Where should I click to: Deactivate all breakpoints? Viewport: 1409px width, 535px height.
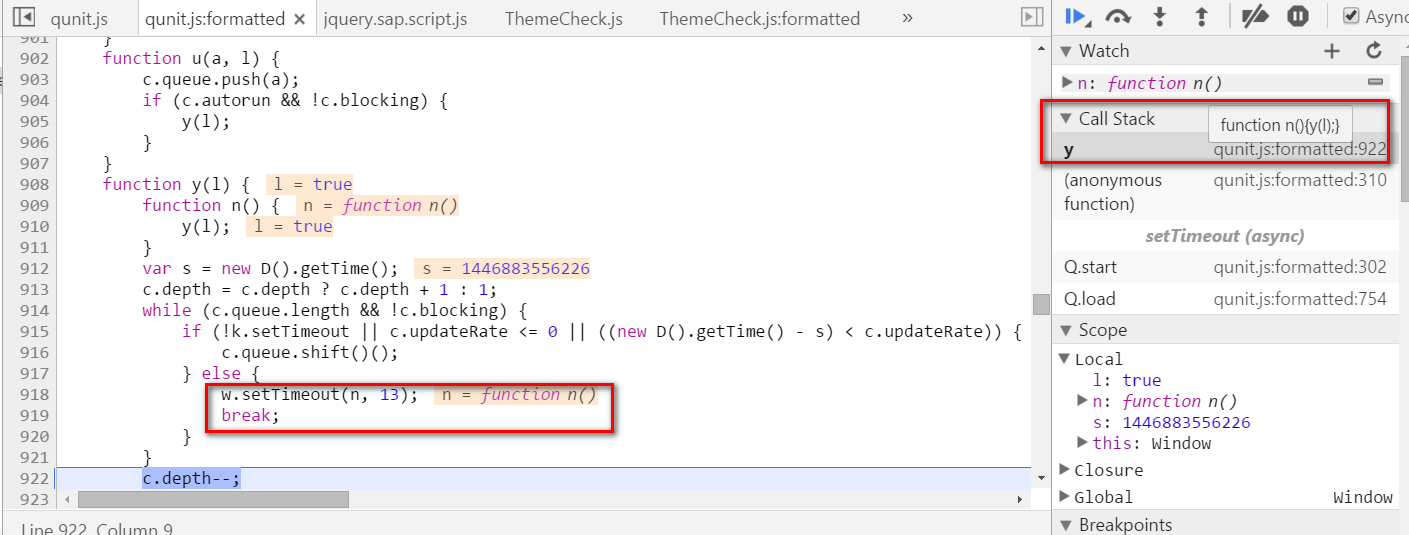pos(1255,16)
